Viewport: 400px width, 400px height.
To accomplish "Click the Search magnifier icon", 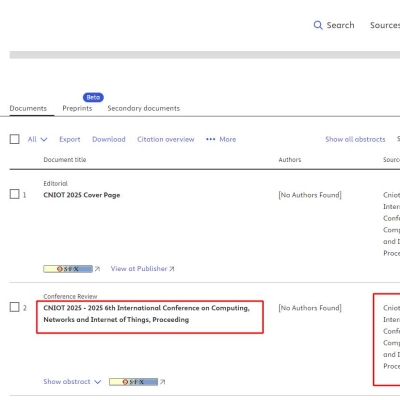I will pyautogui.click(x=318, y=25).
